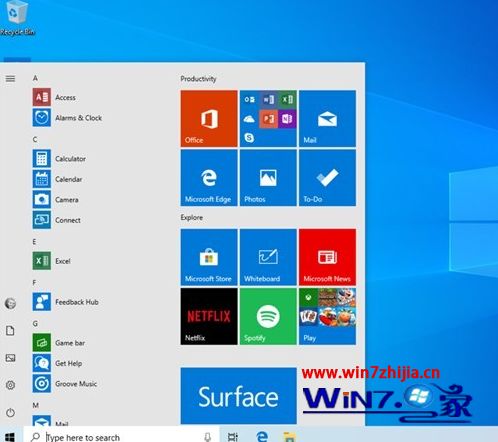The height and width of the screenshot is (442, 498).
Task: Open the Microsoft Store tile
Action: tap(209, 257)
